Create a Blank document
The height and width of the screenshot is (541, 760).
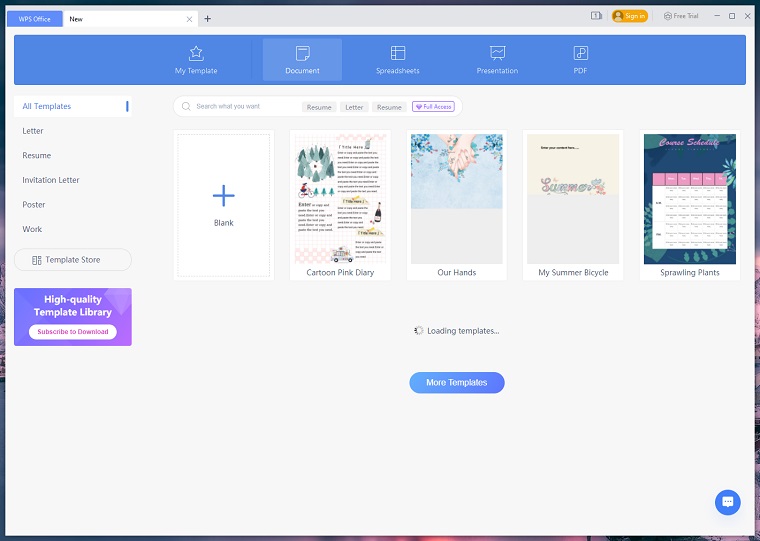click(223, 205)
